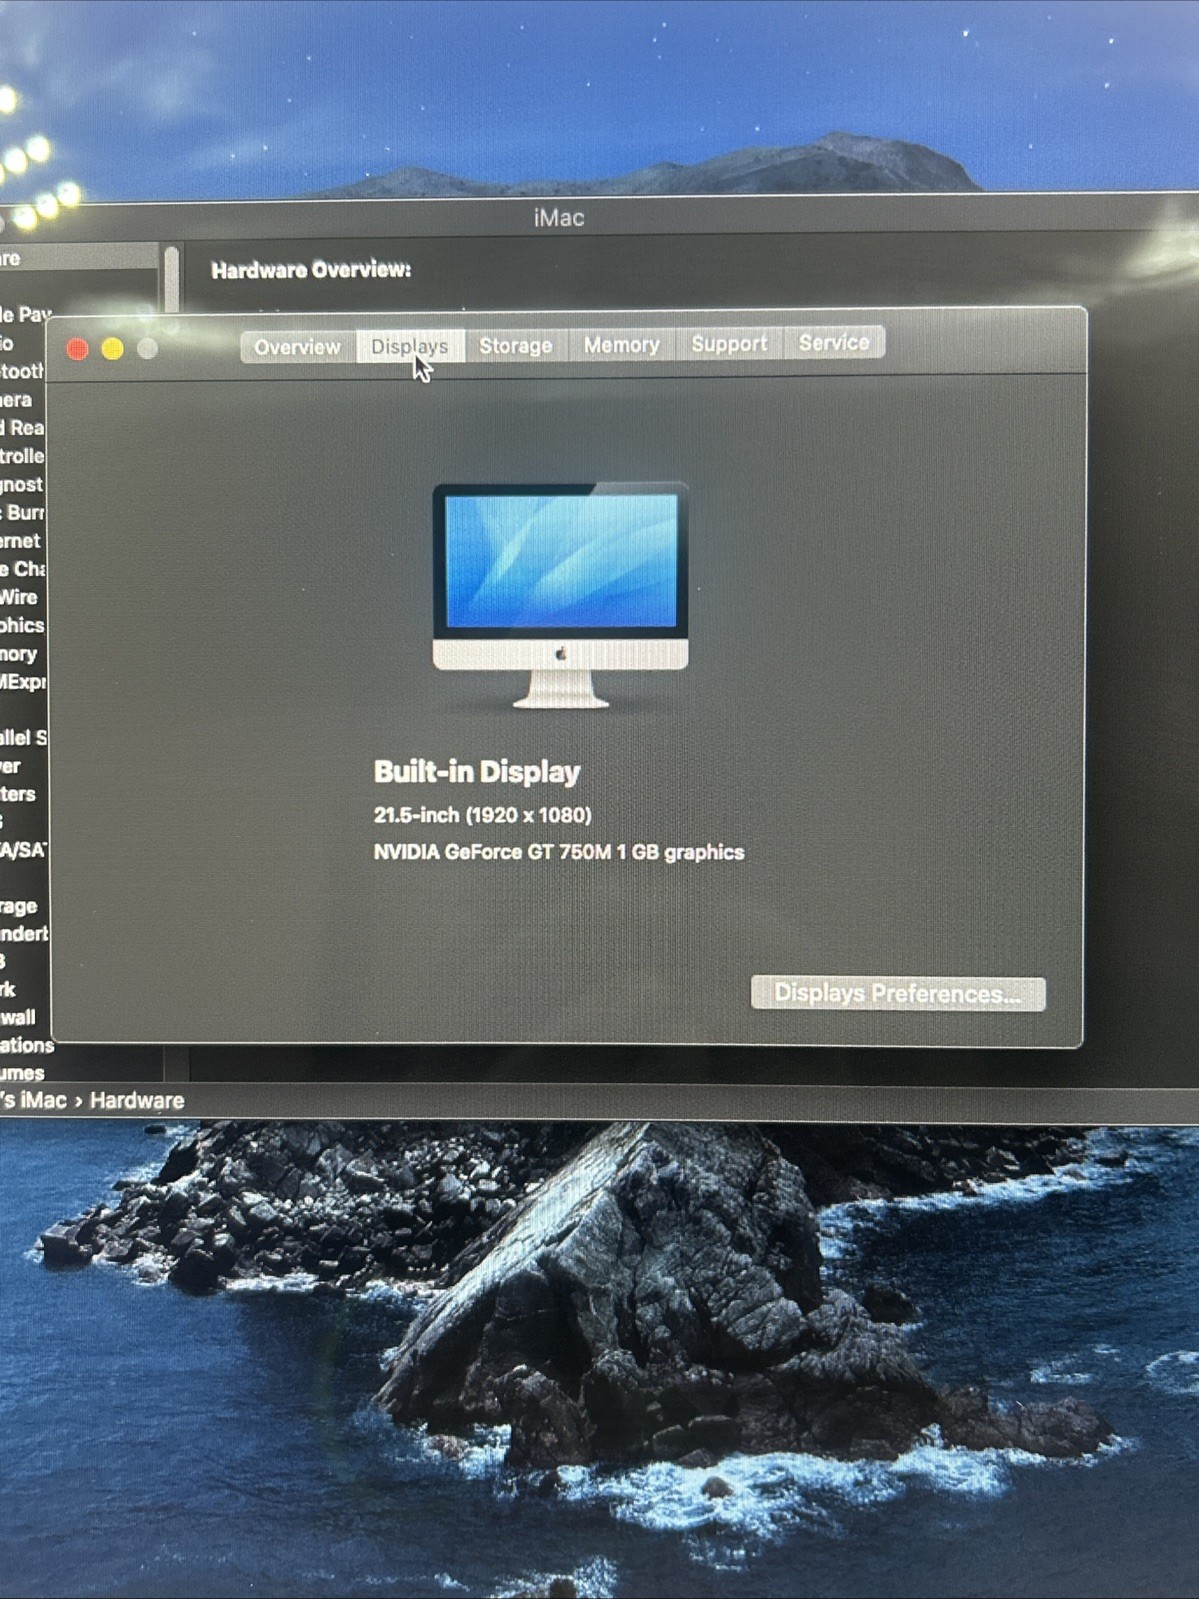
Task: View the Service tab
Action: click(x=834, y=342)
